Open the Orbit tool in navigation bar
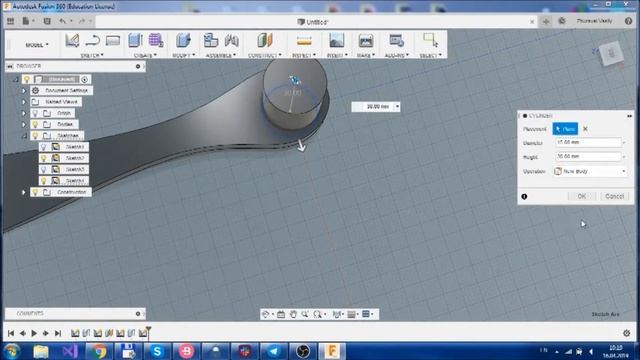This screenshot has width=640, height=360. (x=266, y=314)
